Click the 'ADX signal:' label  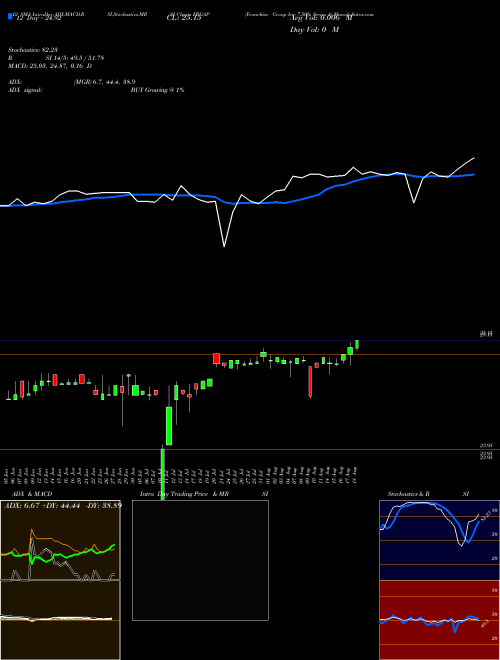(25, 90)
